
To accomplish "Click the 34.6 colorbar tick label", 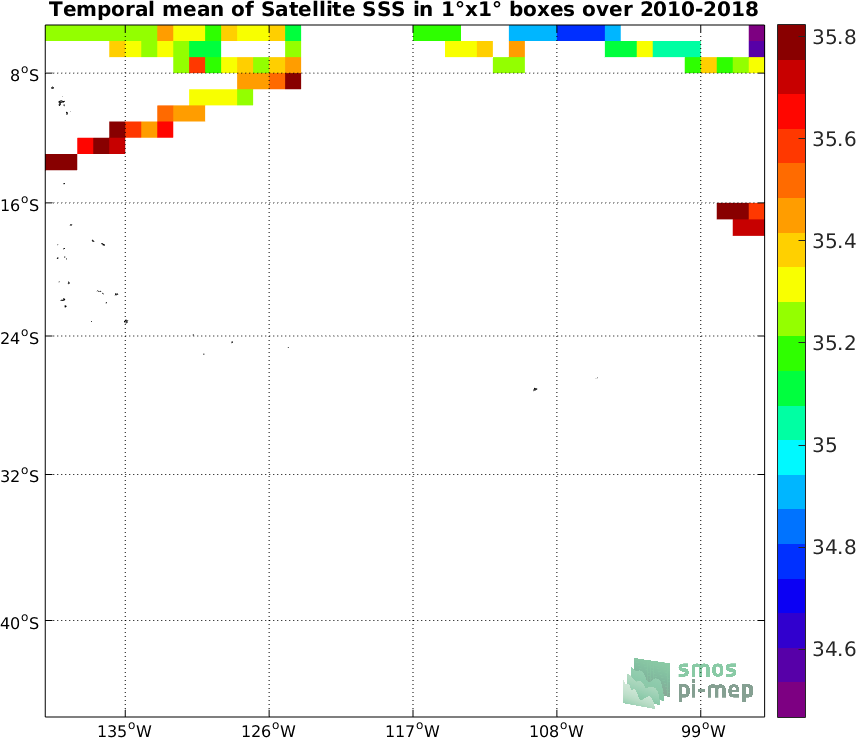I will [834, 648].
